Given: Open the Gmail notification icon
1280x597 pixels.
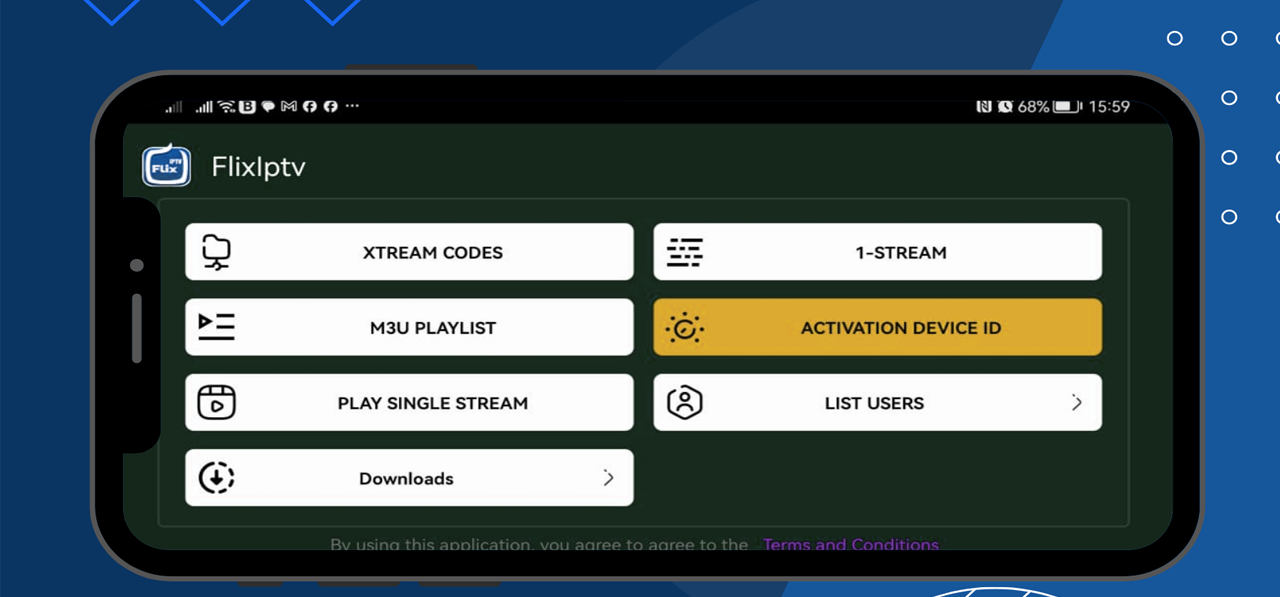Looking at the screenshot, I should (289, 107).
